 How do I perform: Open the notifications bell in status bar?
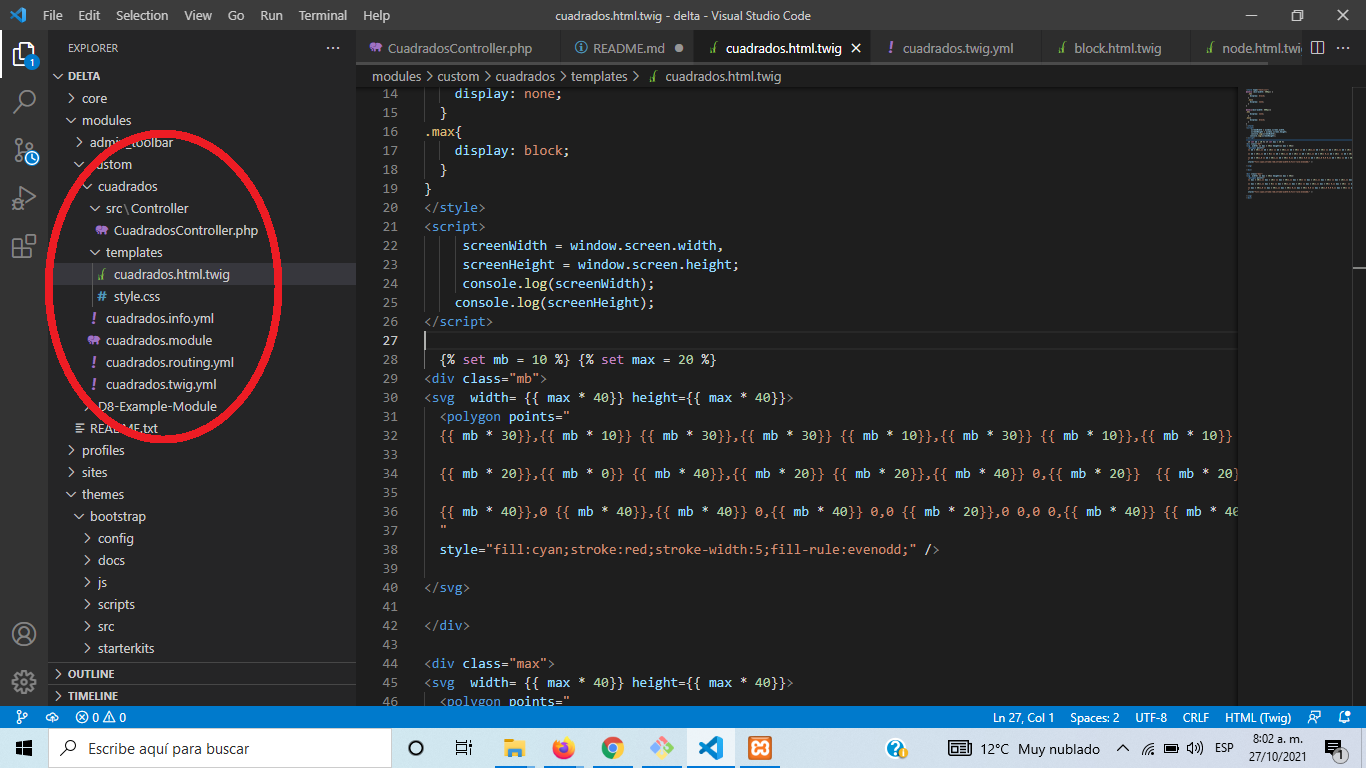coord(1344,717)
